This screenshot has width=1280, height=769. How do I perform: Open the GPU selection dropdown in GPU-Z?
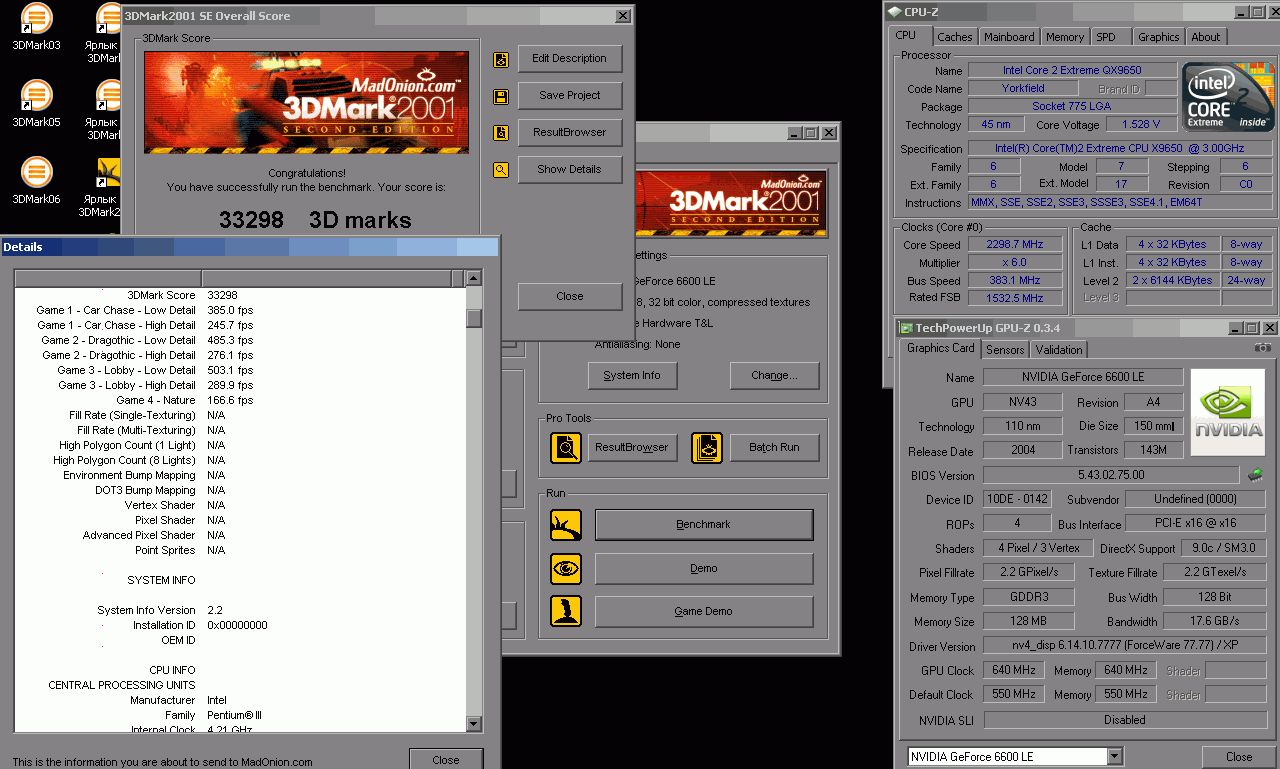(1114, 757)
